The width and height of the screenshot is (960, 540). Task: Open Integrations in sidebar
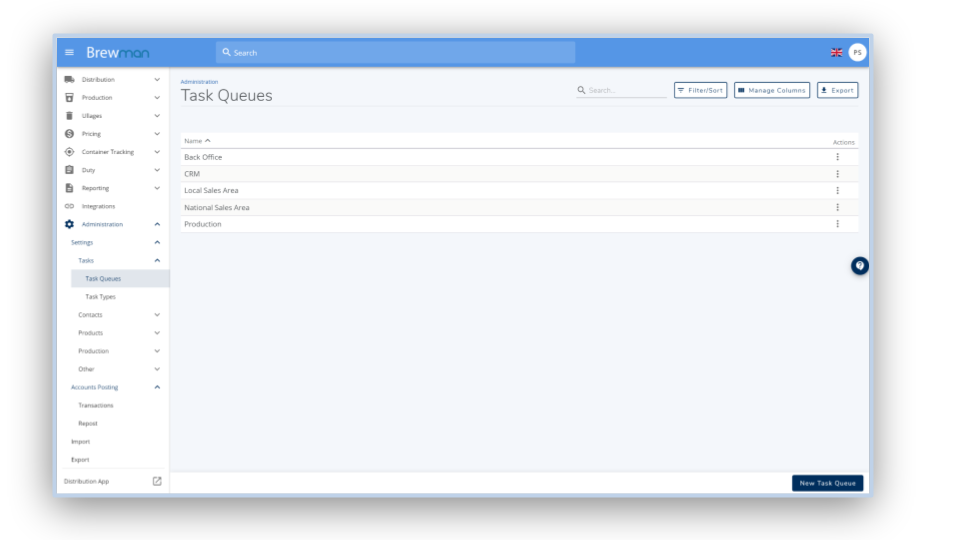[99, 206]
